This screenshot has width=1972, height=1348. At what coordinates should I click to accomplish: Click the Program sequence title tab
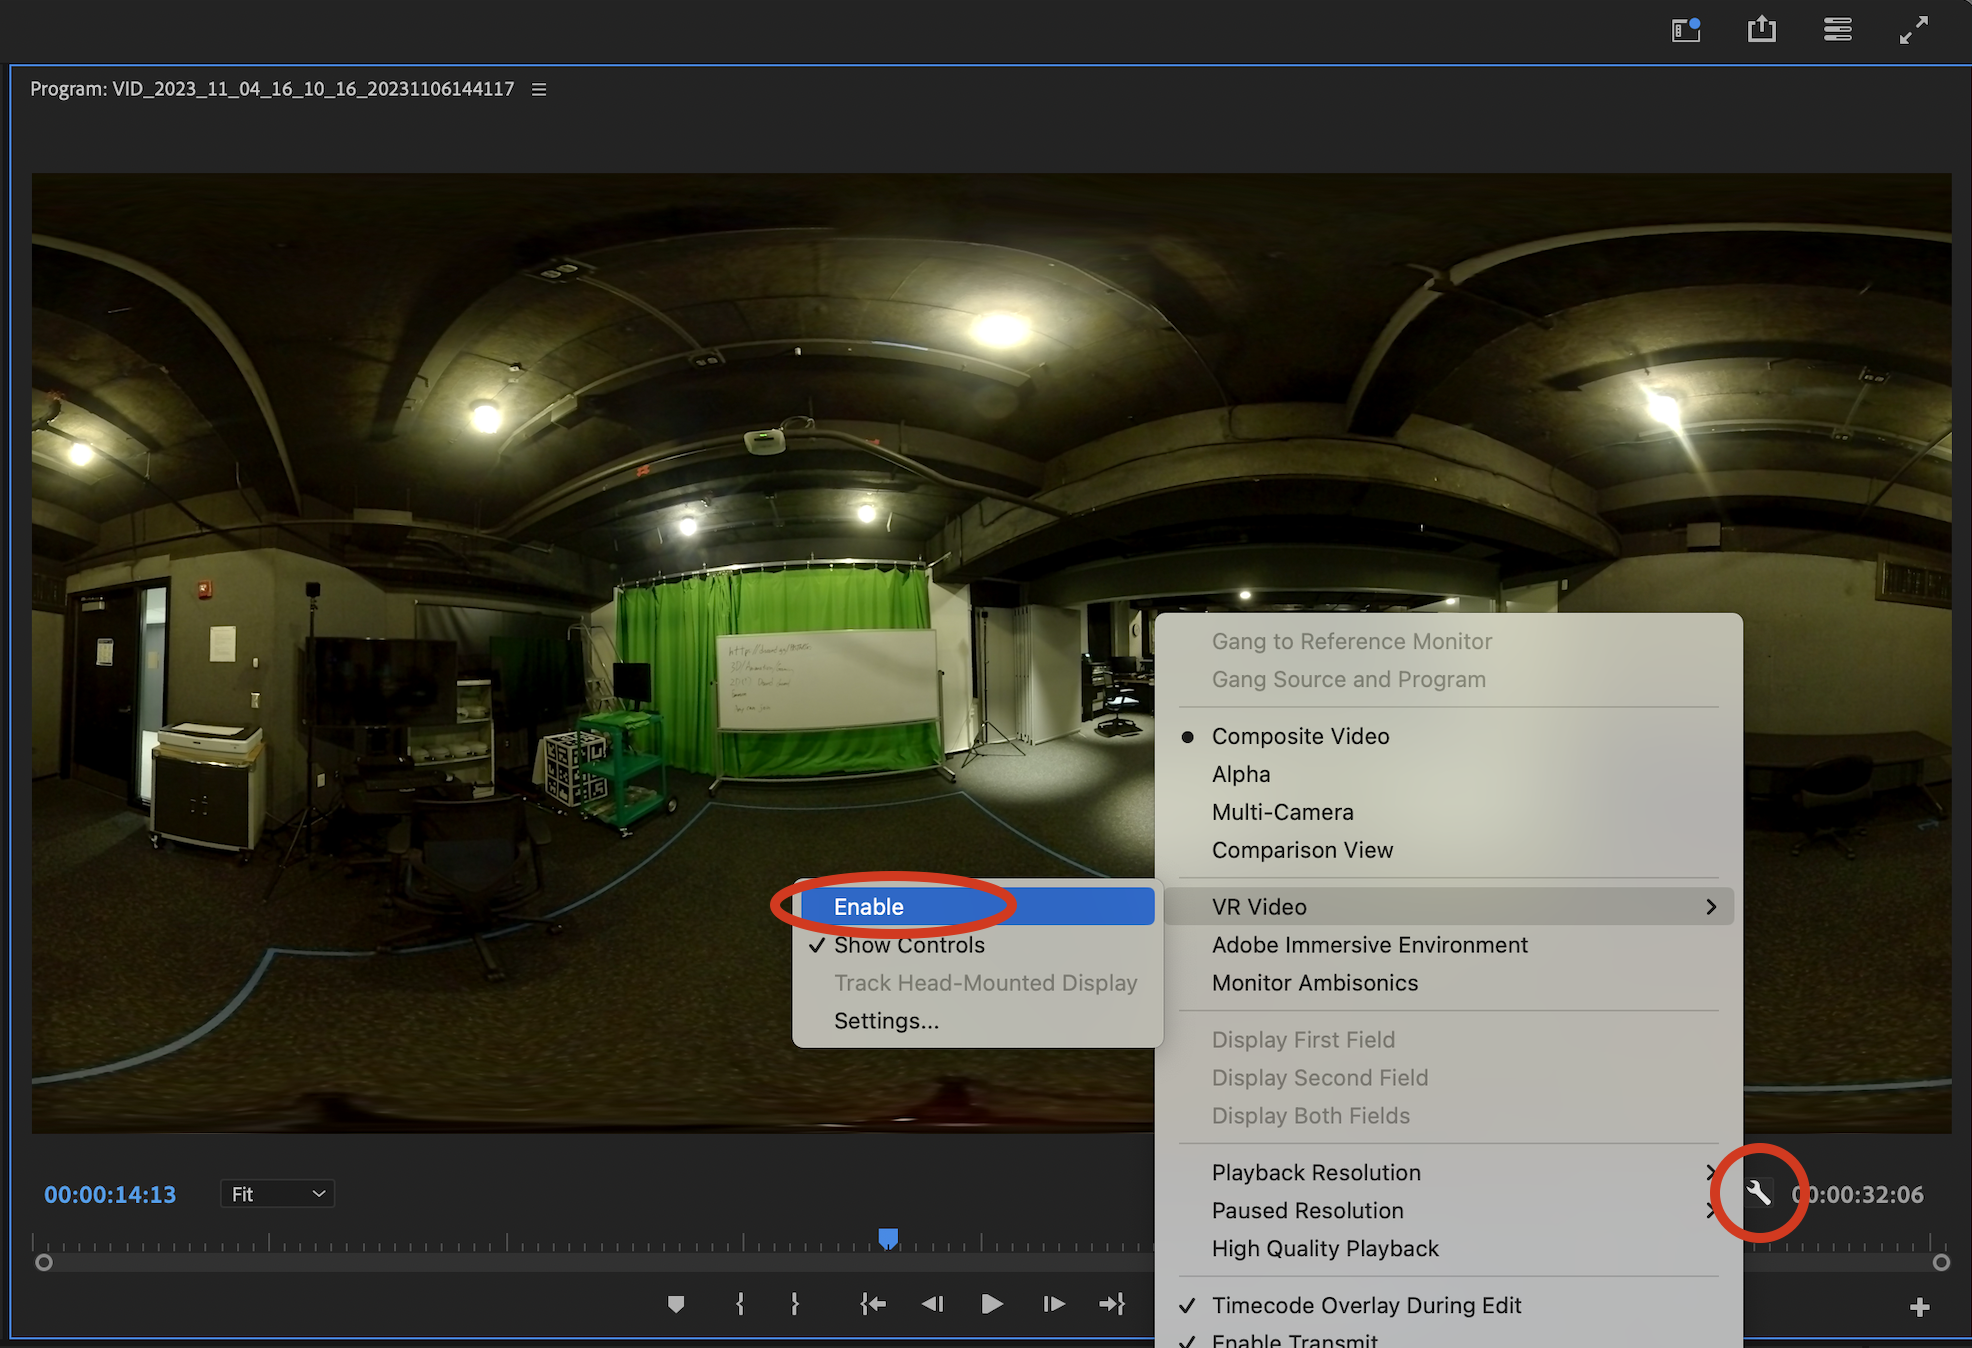[x=272, y=89]
